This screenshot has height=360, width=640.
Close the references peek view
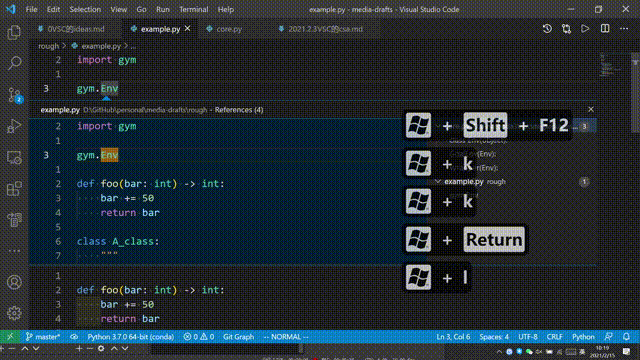tap(591, 109)
